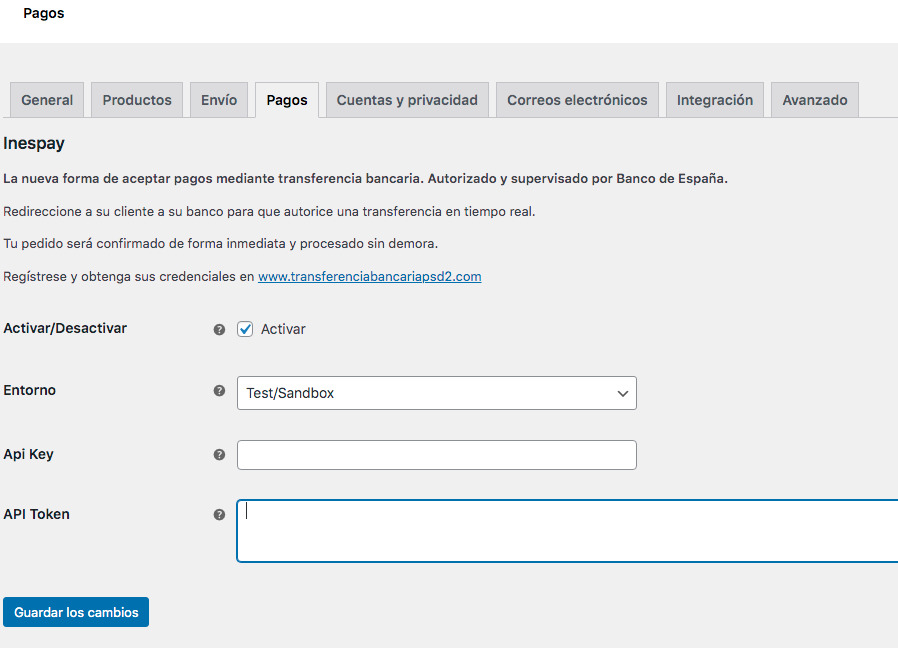Click help icon beside API Token
Image resolution: width=898 pixels, height=648 pixels.
219,515
